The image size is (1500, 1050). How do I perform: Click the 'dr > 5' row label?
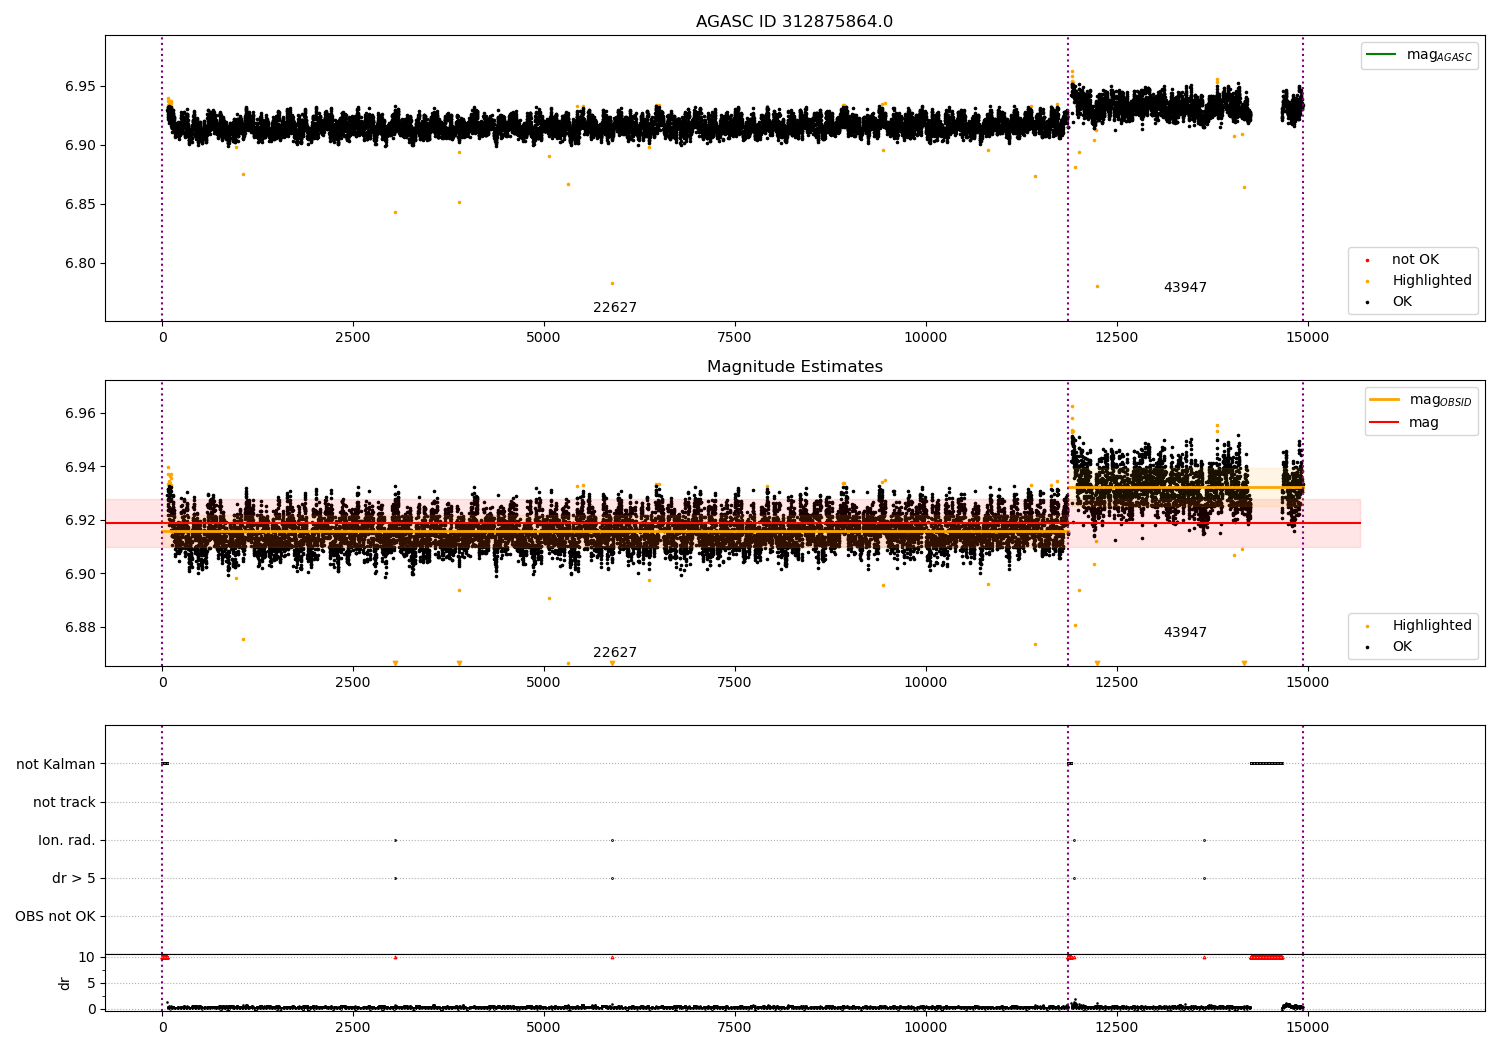pos(74,879)
